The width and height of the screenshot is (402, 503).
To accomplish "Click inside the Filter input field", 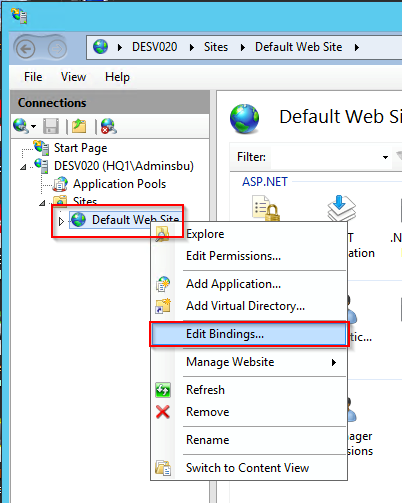I will pos(325,157).
